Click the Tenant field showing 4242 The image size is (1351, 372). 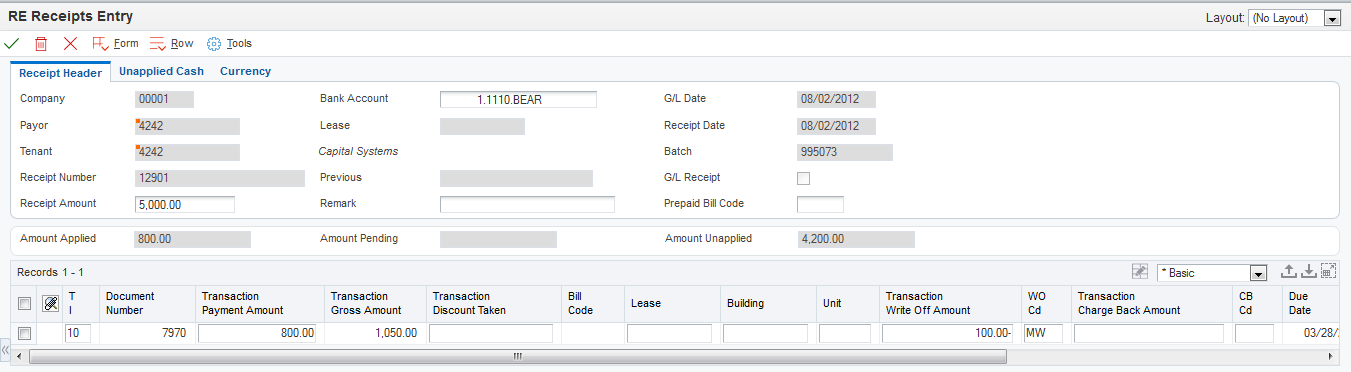point(187,152)
